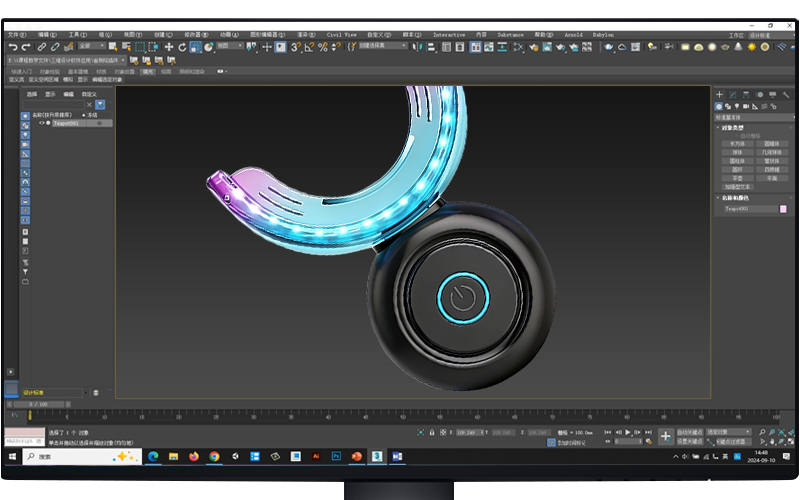The width and height of the screenshot is (800, 500).
Task: Open the Arnold menu
Action: tap(573, 34)
